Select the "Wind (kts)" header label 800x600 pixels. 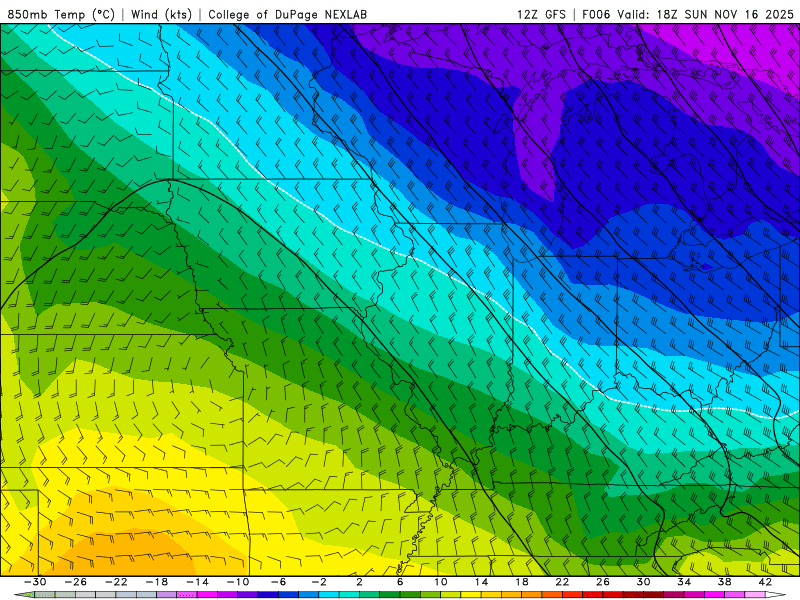[x=161, y=14]
